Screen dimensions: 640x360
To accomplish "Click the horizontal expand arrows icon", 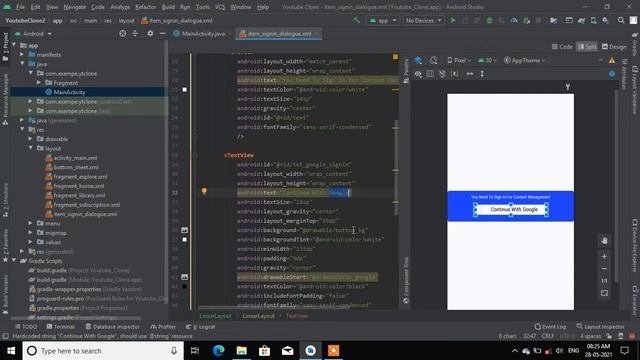I will tap(470, 74).
